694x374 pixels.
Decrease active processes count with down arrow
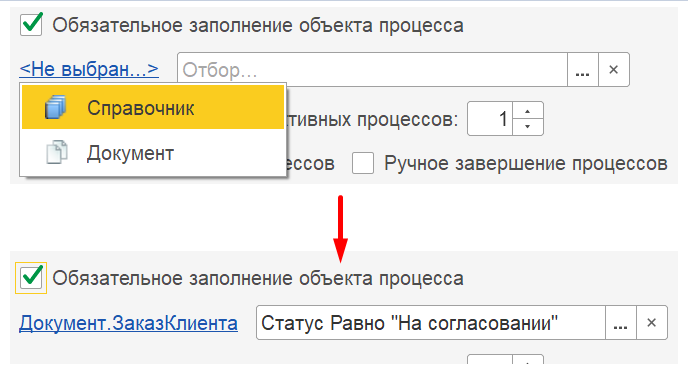tap(528, 127)
